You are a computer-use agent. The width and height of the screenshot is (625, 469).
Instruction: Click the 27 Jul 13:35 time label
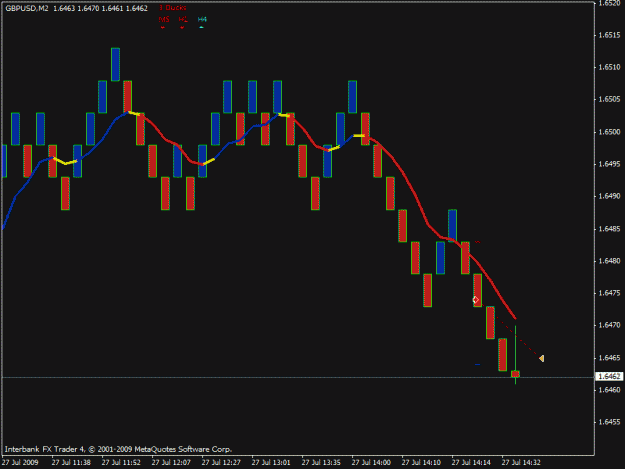(321, 462)
